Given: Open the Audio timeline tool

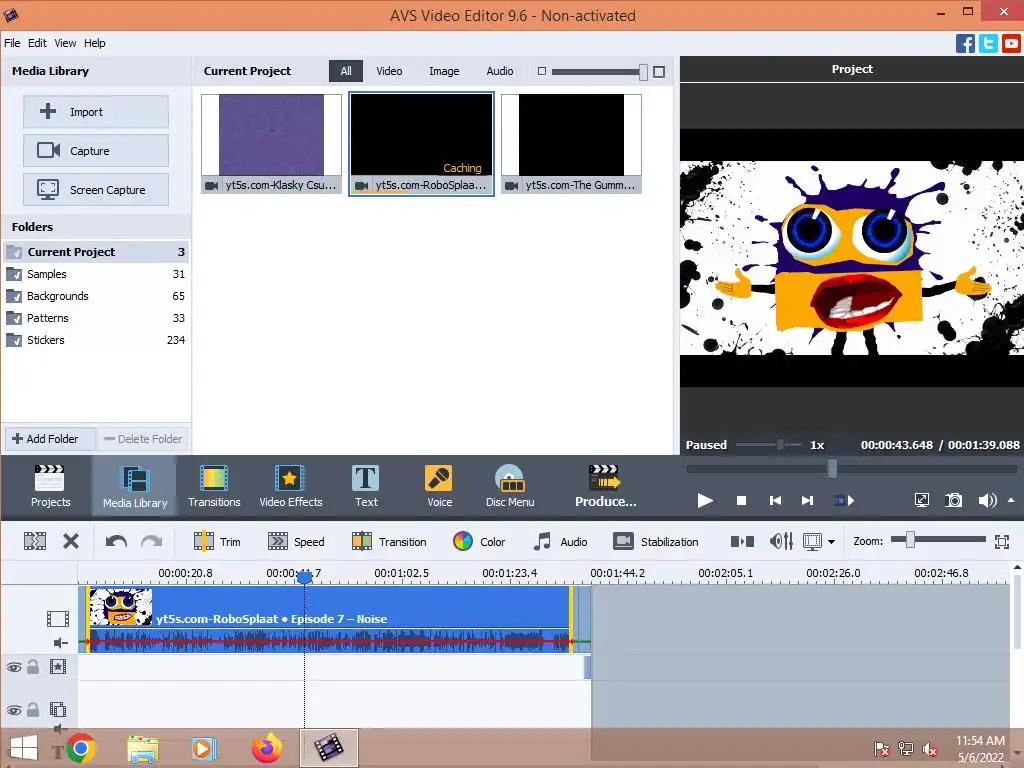Looking at the screenshot, I should pyautogui.click(x=560, y=541).
